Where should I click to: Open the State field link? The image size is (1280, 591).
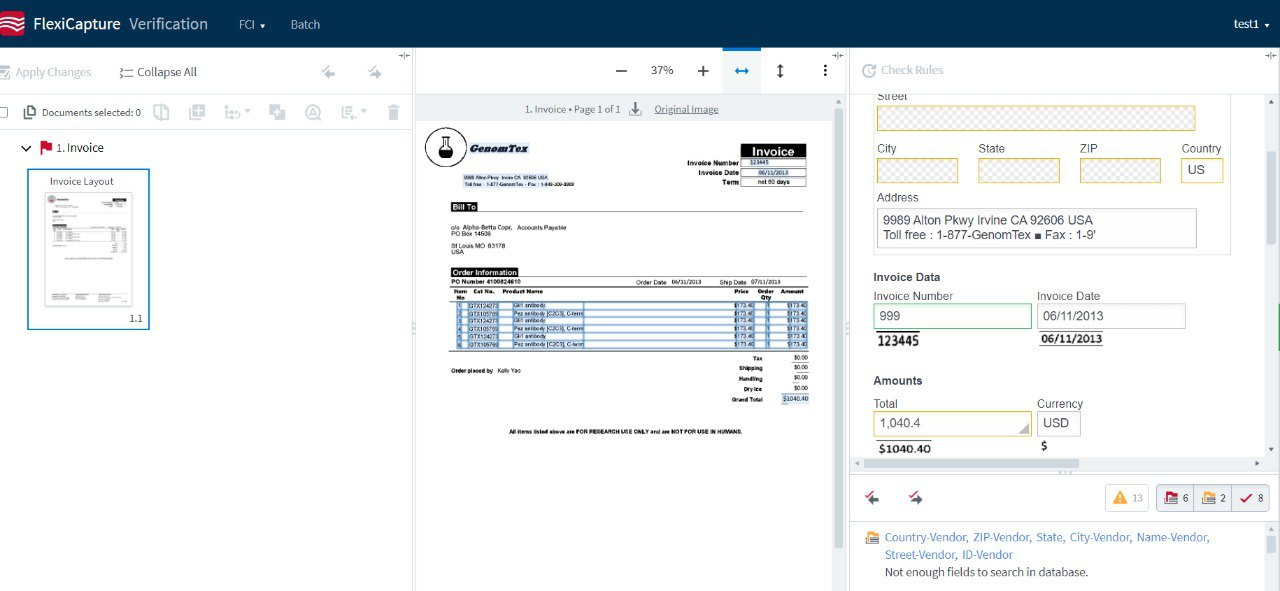(x=1049, y=537)
